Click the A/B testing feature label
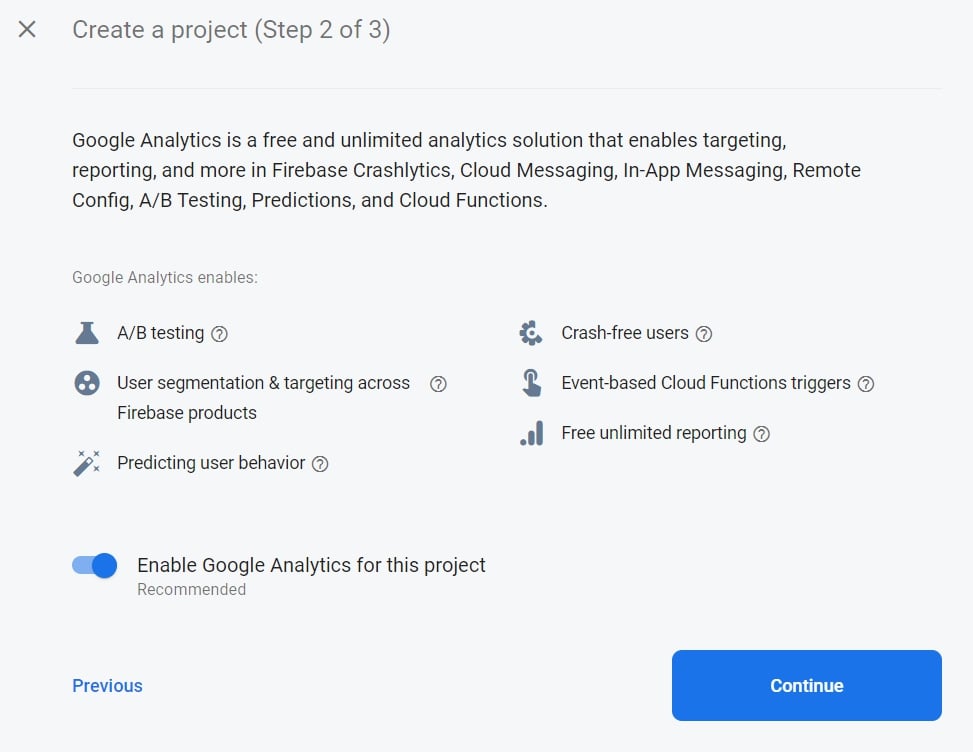 (160, 333)
